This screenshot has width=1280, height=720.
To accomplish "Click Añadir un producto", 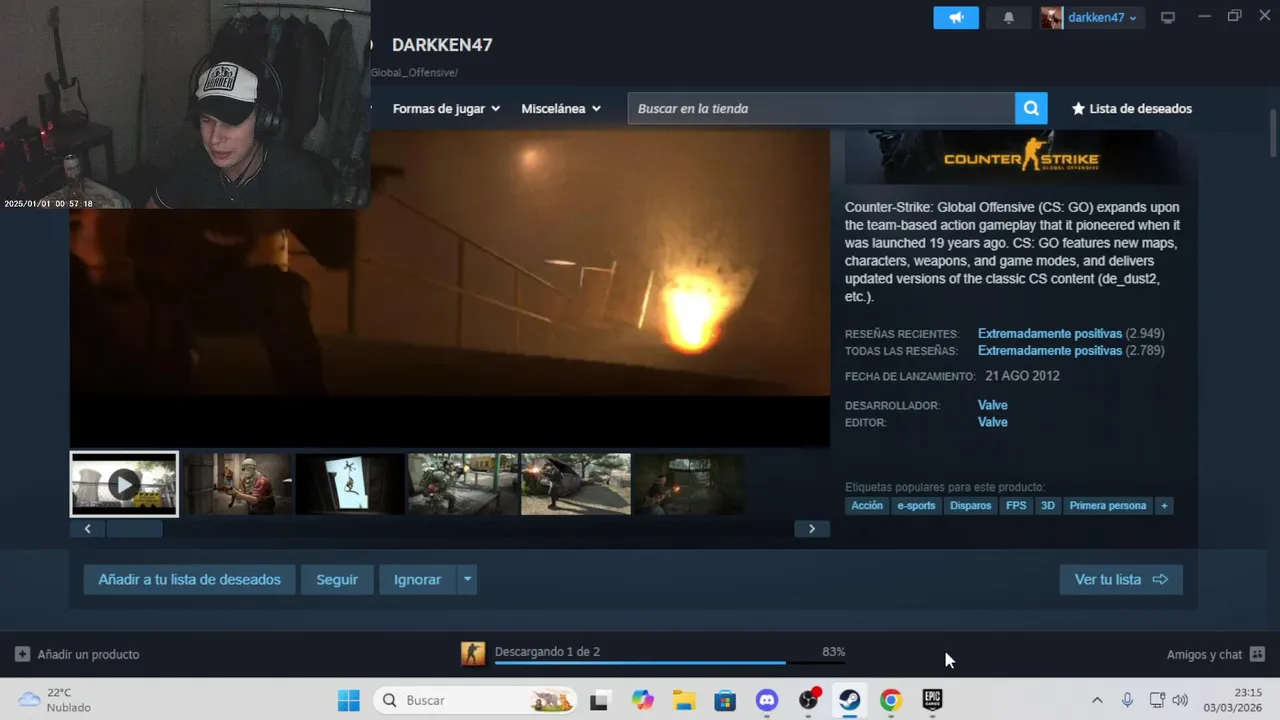I will pos(77,654).
